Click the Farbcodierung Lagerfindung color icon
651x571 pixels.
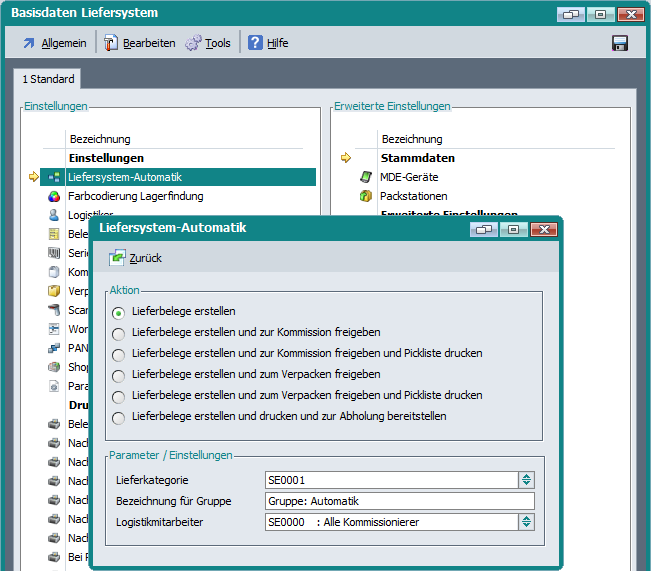coord(54,196)
